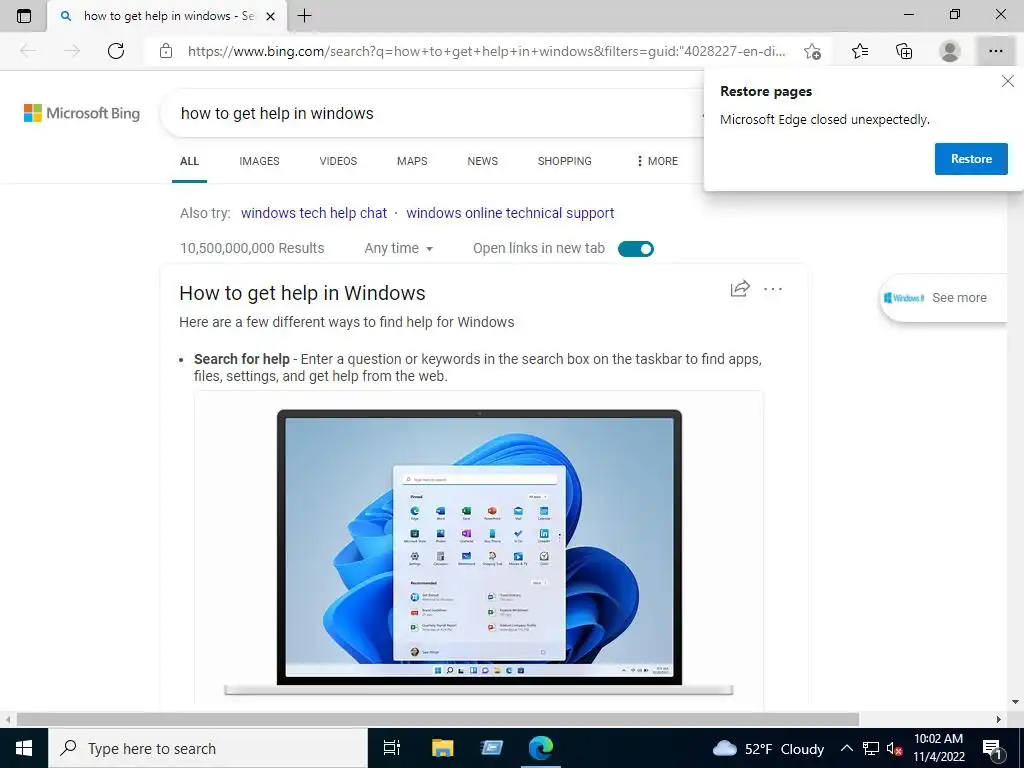Open the answer card more options dots

(773, 289)
